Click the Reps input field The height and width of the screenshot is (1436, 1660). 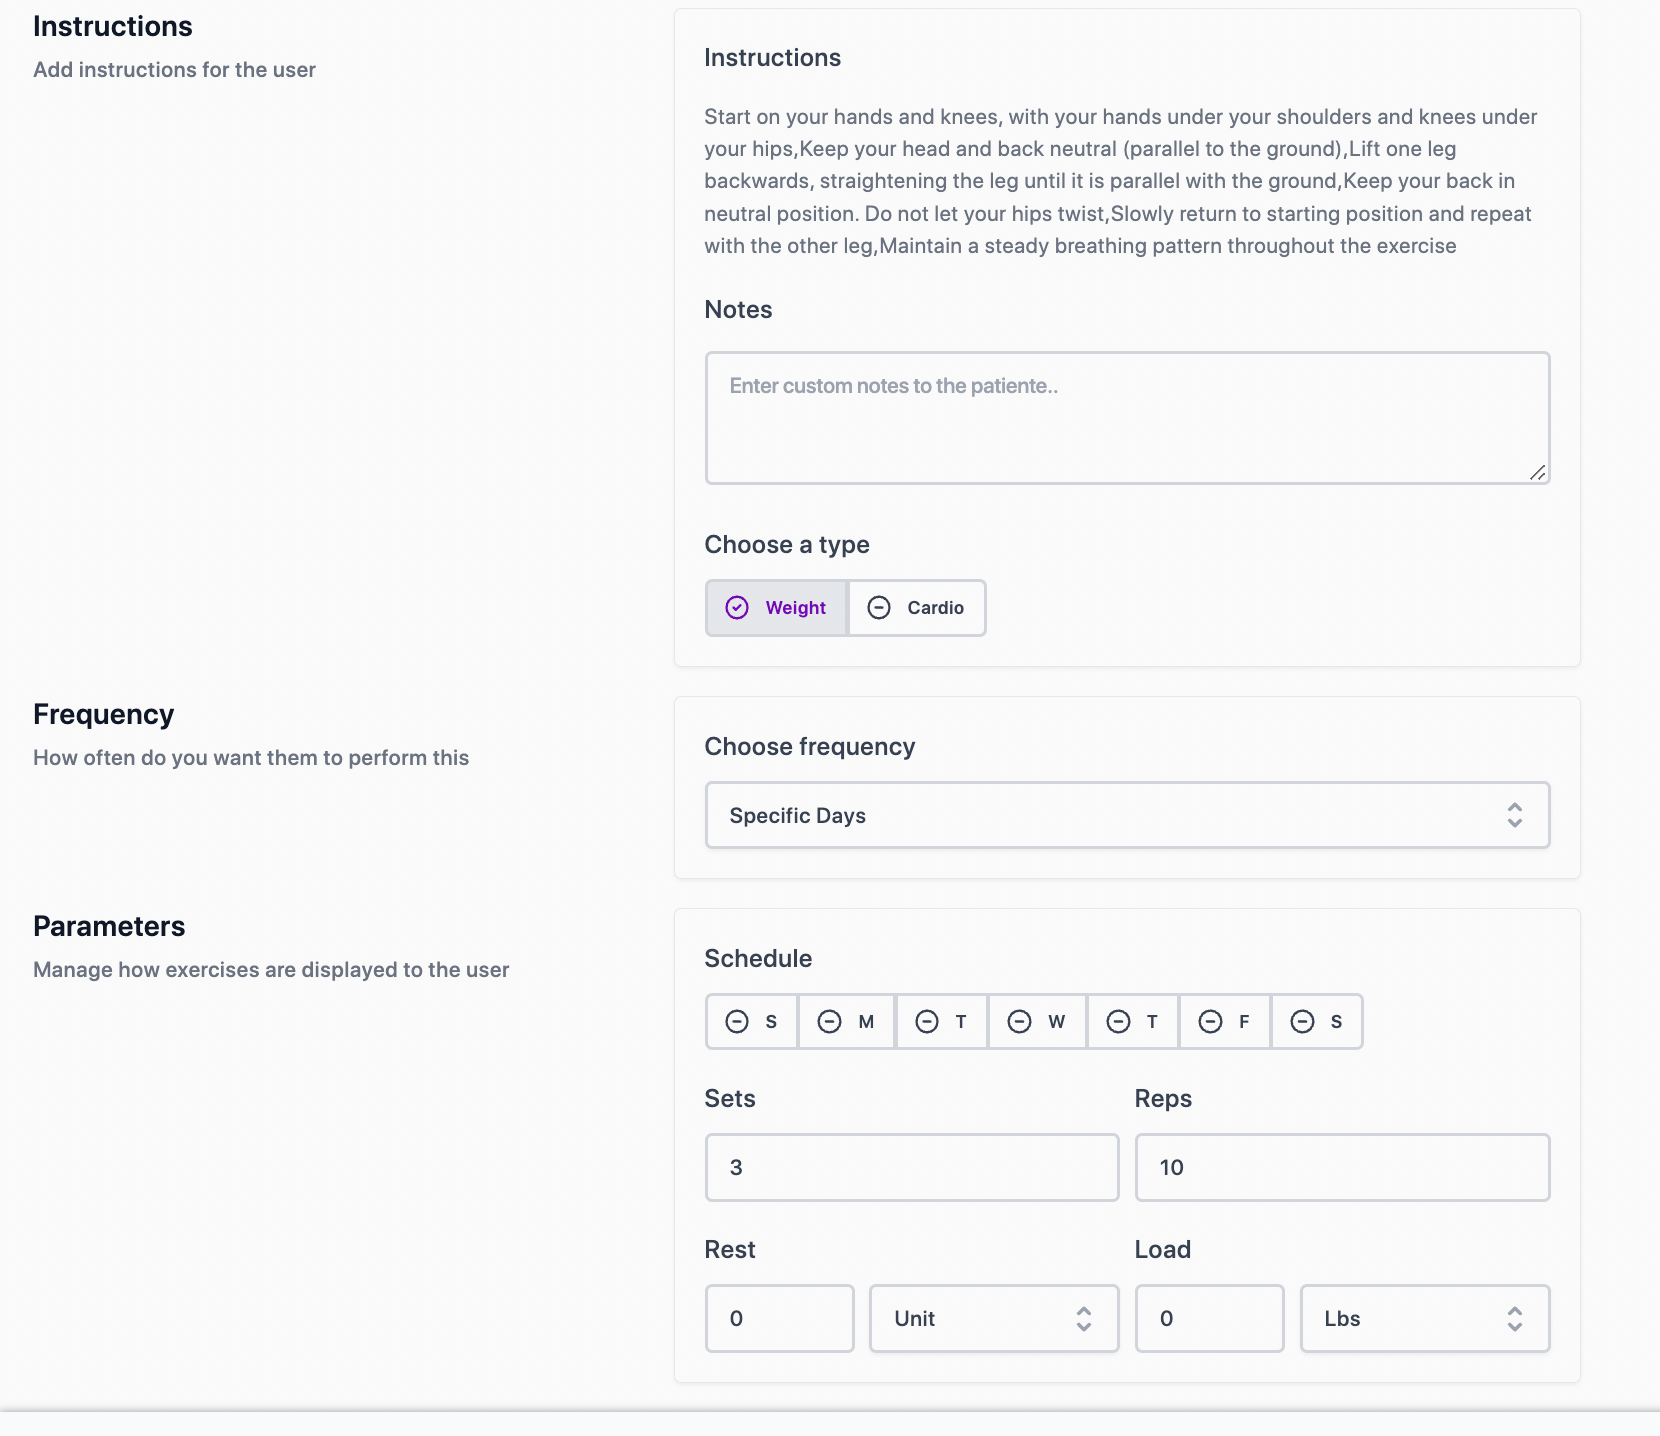click(x=1342, y=1167)
